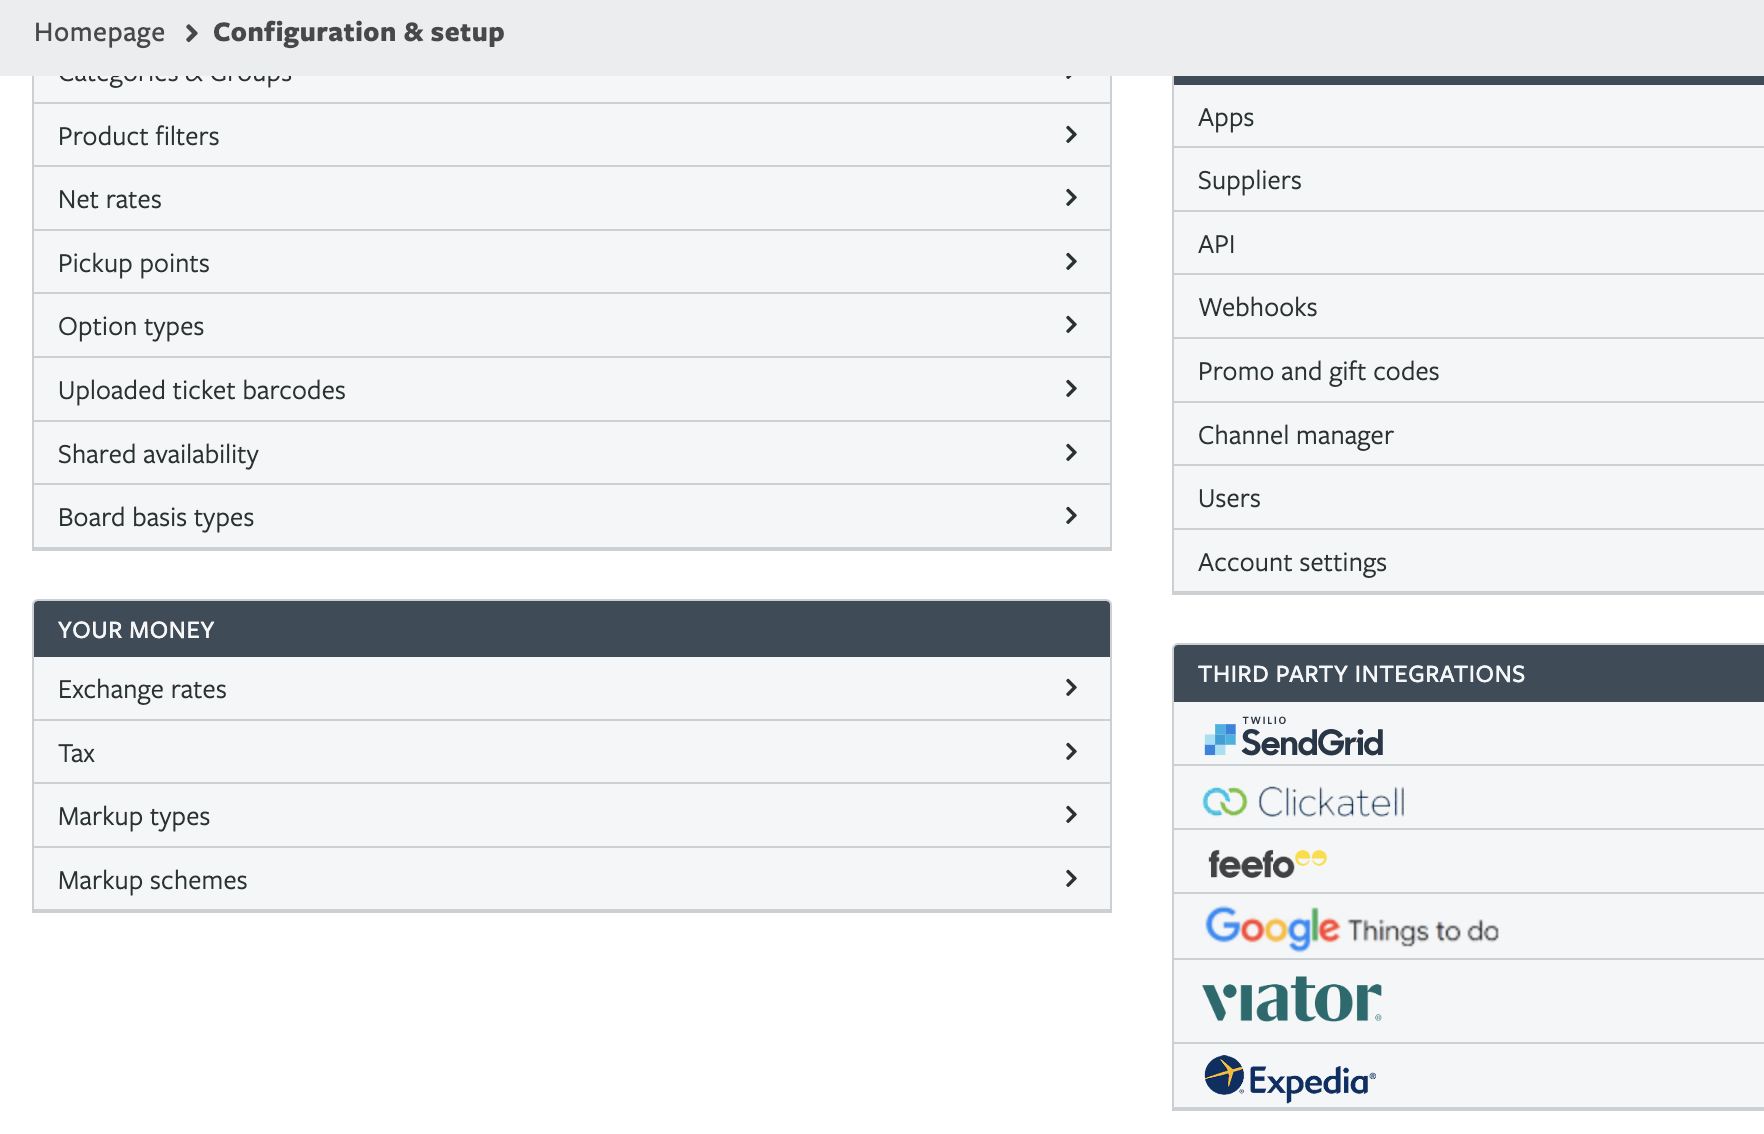Select the Expedia integration logo

click(1290, 1079)
